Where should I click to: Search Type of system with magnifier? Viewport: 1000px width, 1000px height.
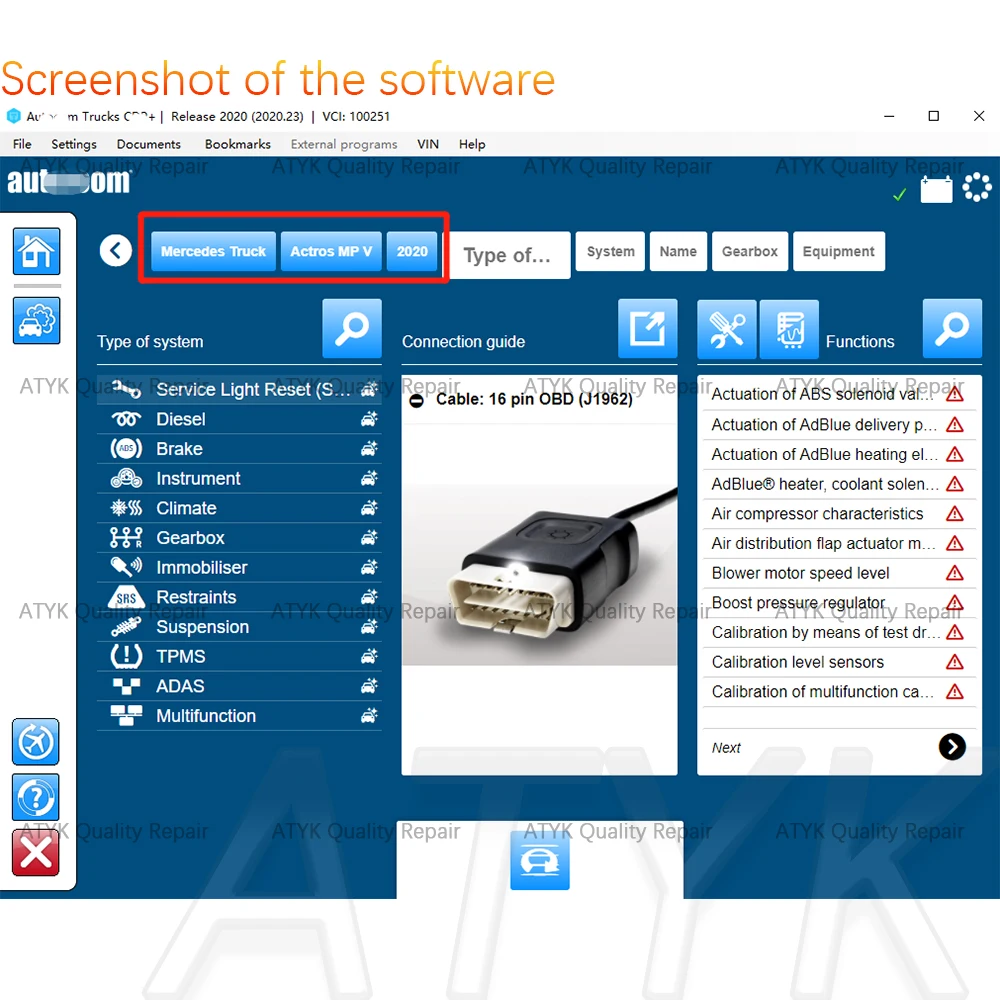tap(352, 328)
